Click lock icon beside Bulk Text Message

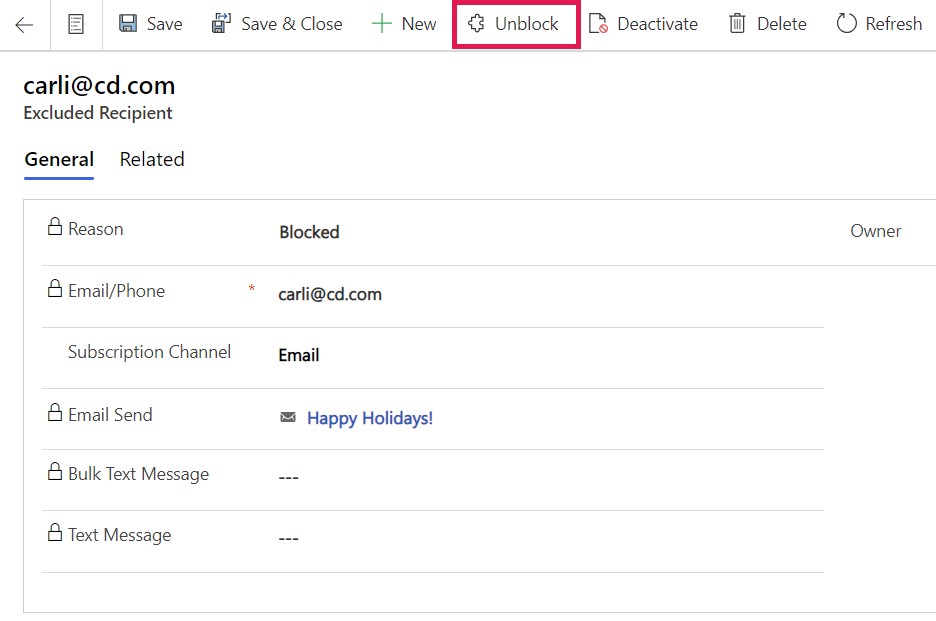(x=55, y=471)
